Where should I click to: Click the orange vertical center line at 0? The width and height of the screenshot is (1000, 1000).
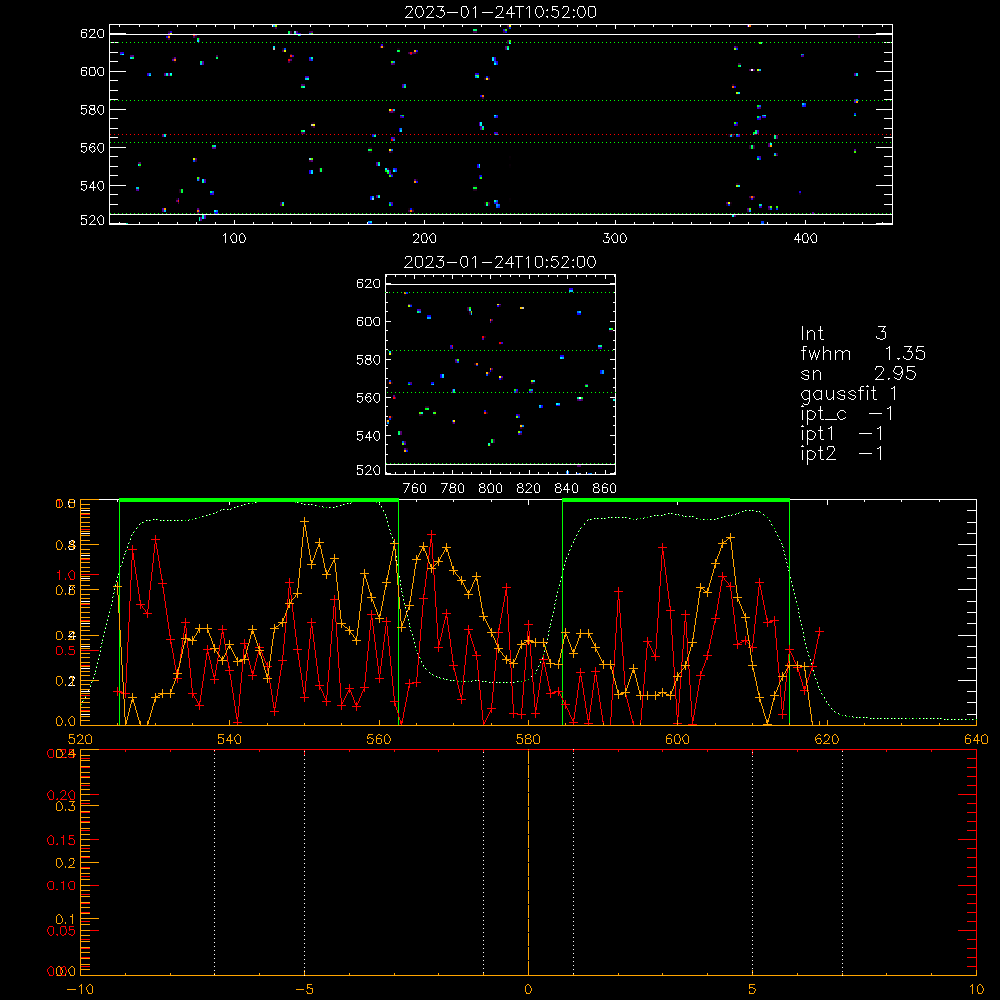click(x=528, y=862)
